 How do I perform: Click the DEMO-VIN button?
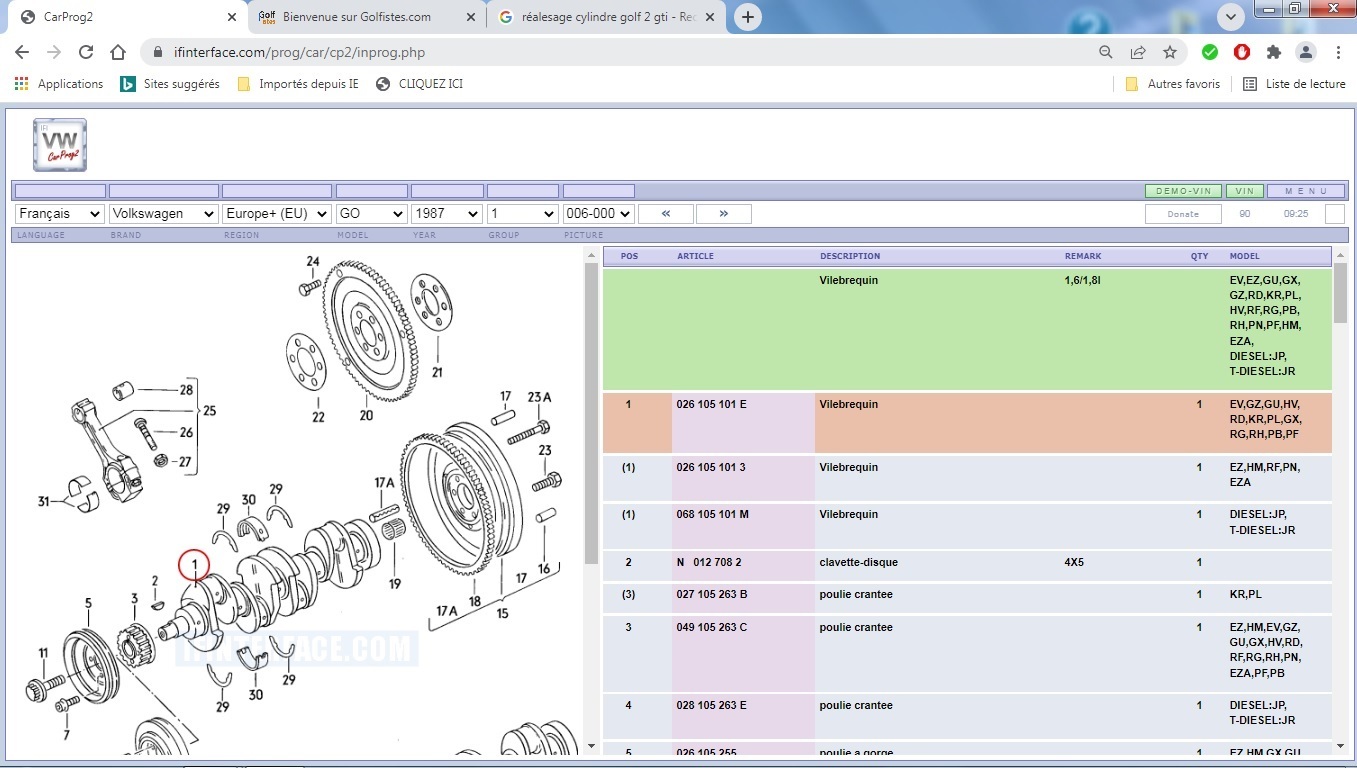pyautogui.click(x=1183, y=191)
